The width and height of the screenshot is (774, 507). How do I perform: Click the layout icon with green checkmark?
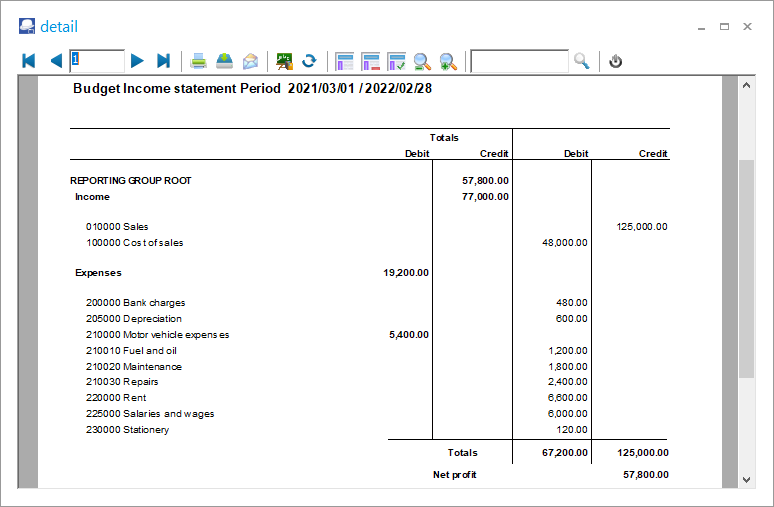coord(396,61)
